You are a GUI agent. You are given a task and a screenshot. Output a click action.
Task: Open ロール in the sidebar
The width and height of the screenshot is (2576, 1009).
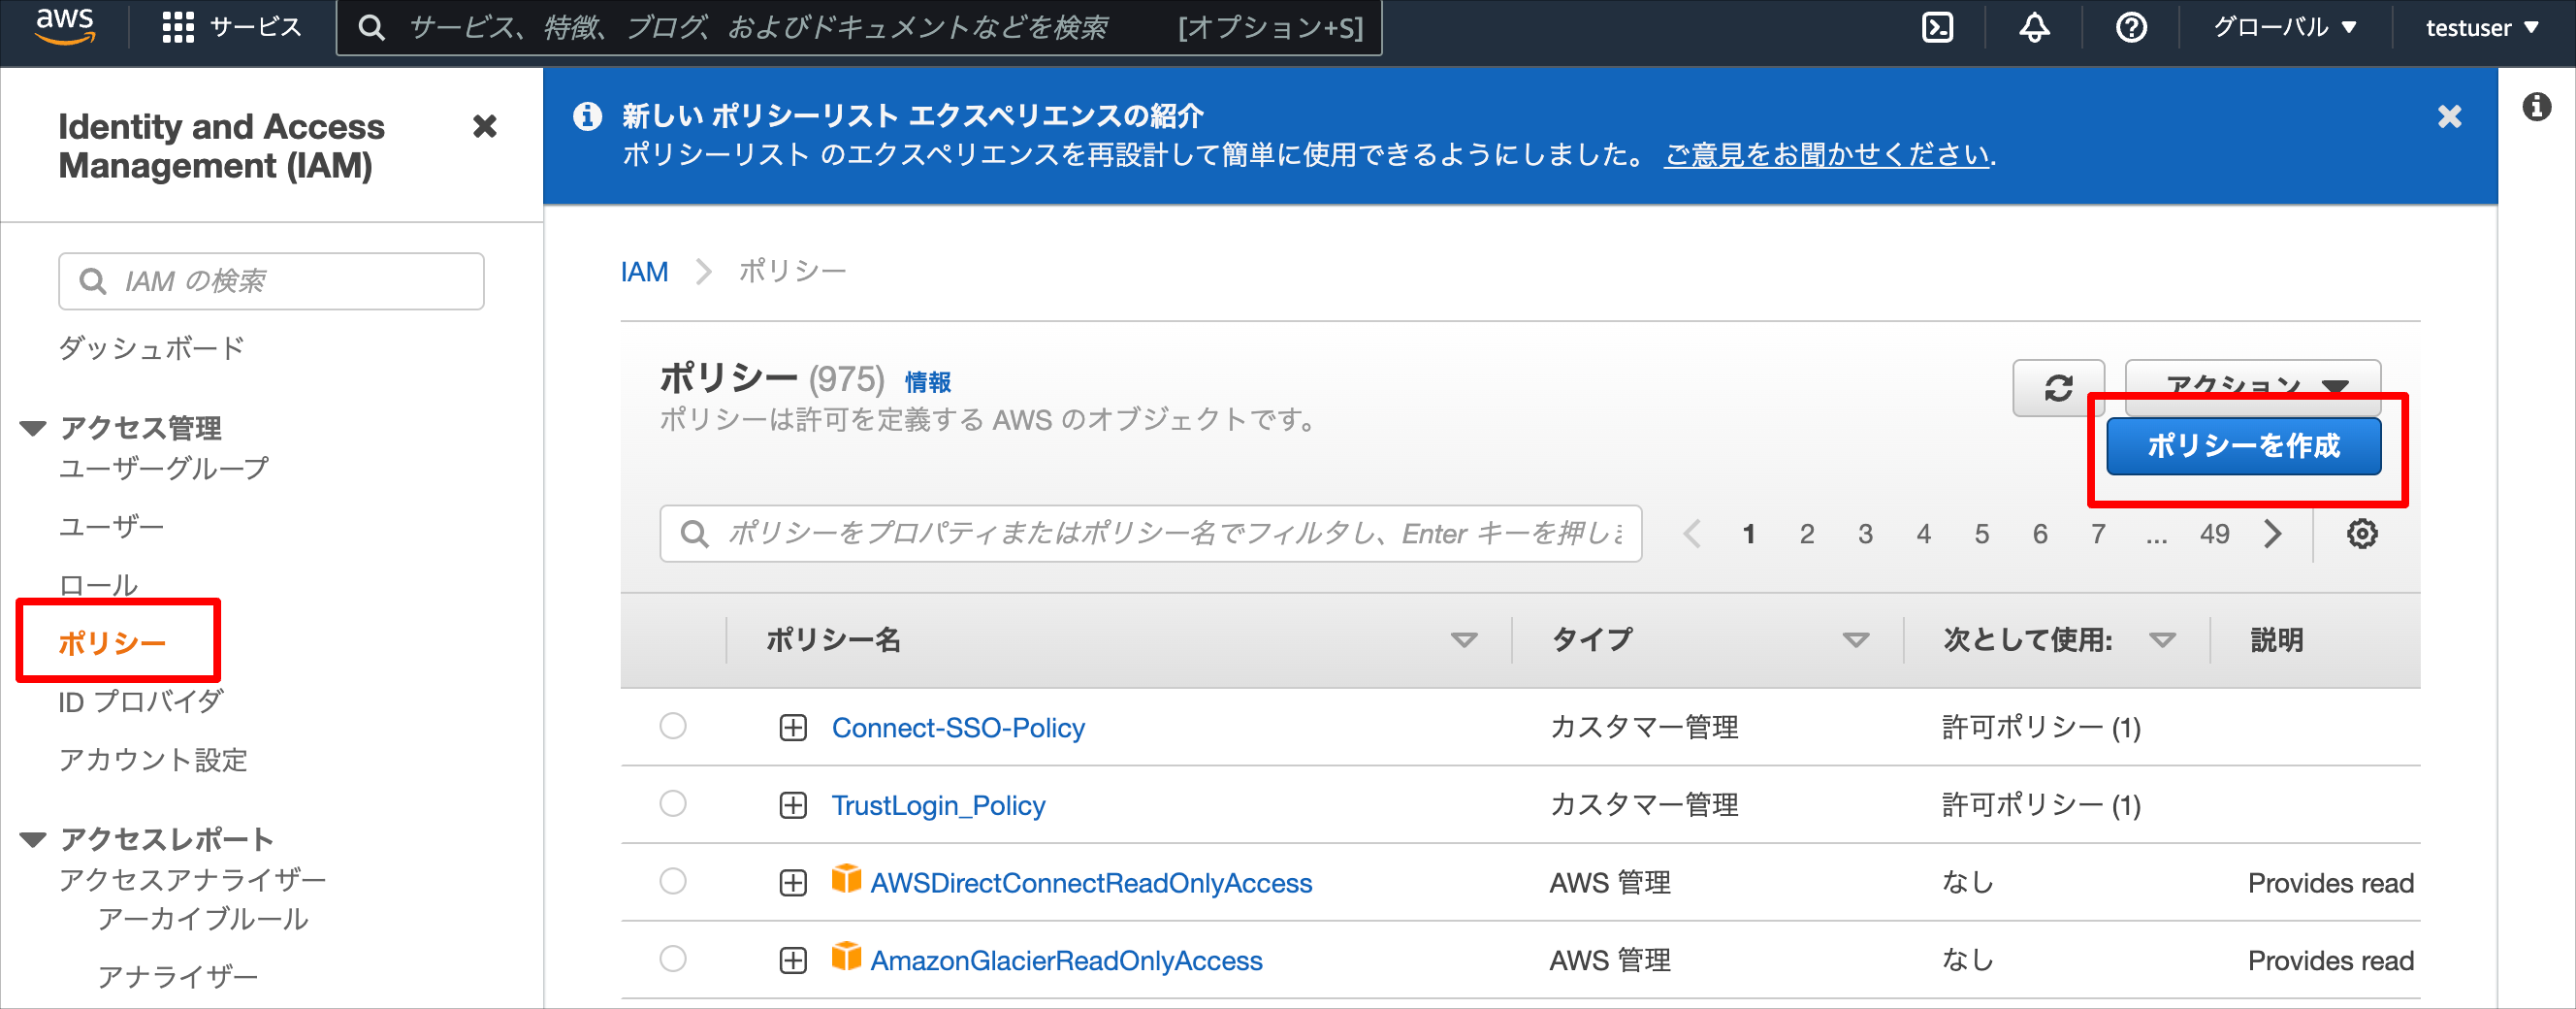(x=98, y=585)
